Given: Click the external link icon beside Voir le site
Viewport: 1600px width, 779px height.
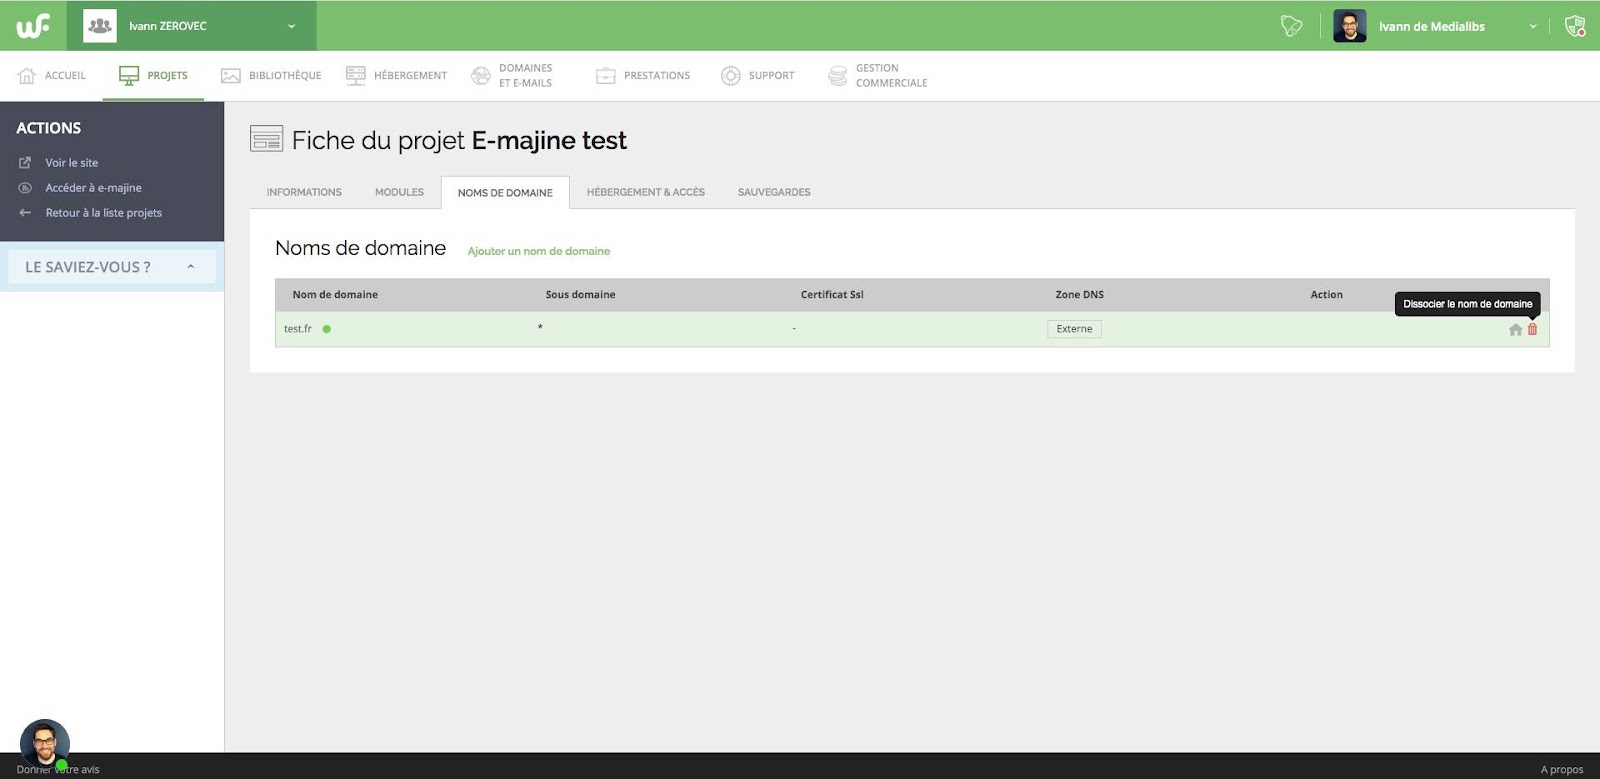Looking at the screenshot, I should pyautogui.click(x=25, y=163).
